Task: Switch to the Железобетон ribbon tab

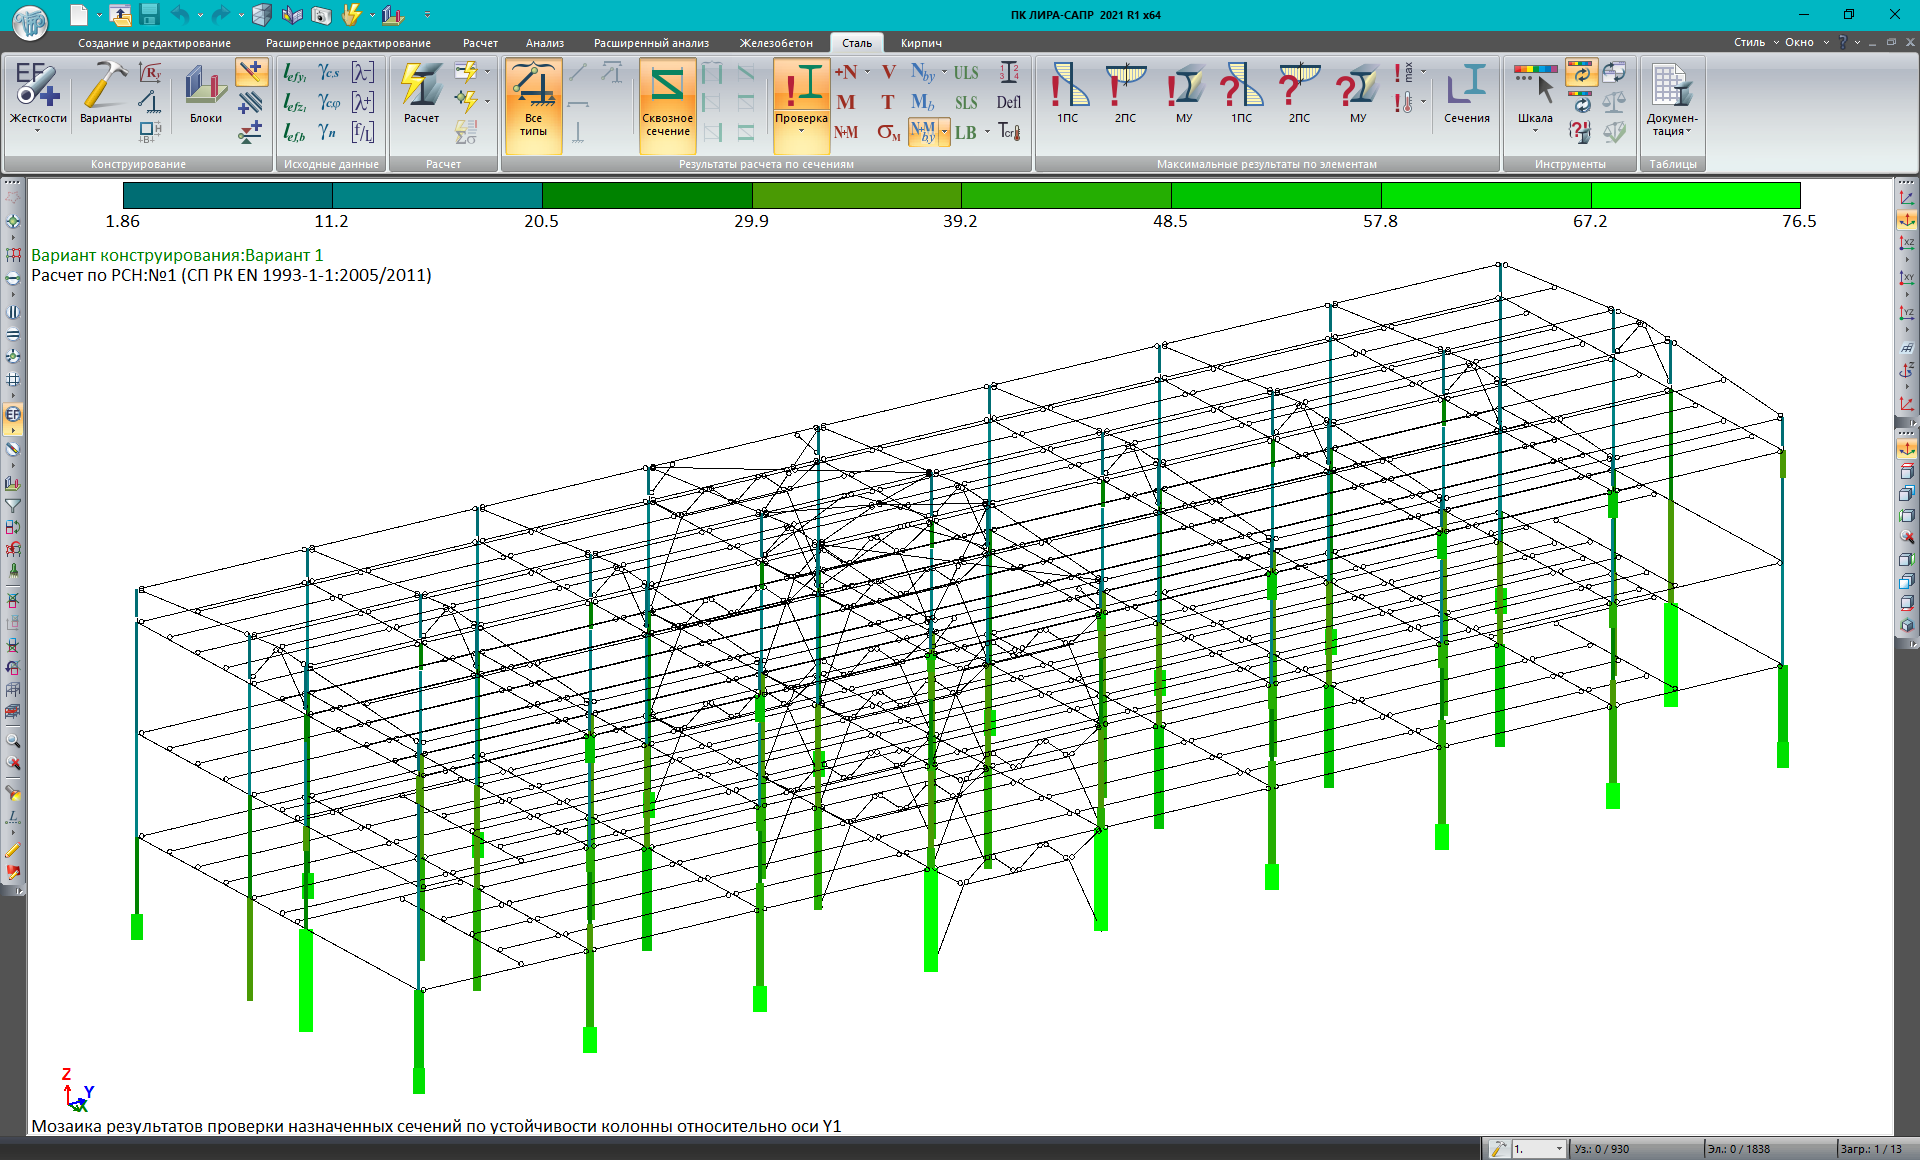Action: [x=775, y=43]
